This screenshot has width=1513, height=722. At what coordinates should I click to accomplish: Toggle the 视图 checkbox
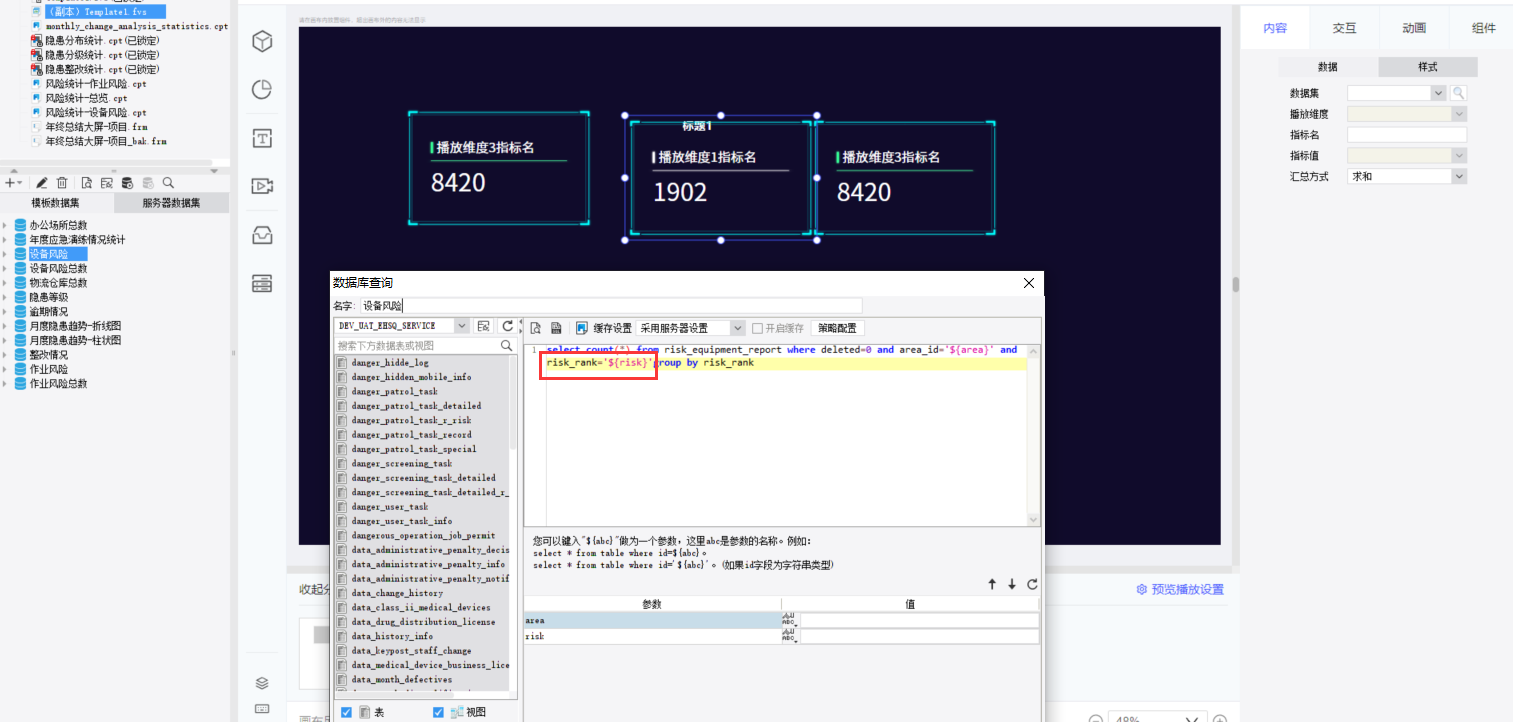(438, 712)
